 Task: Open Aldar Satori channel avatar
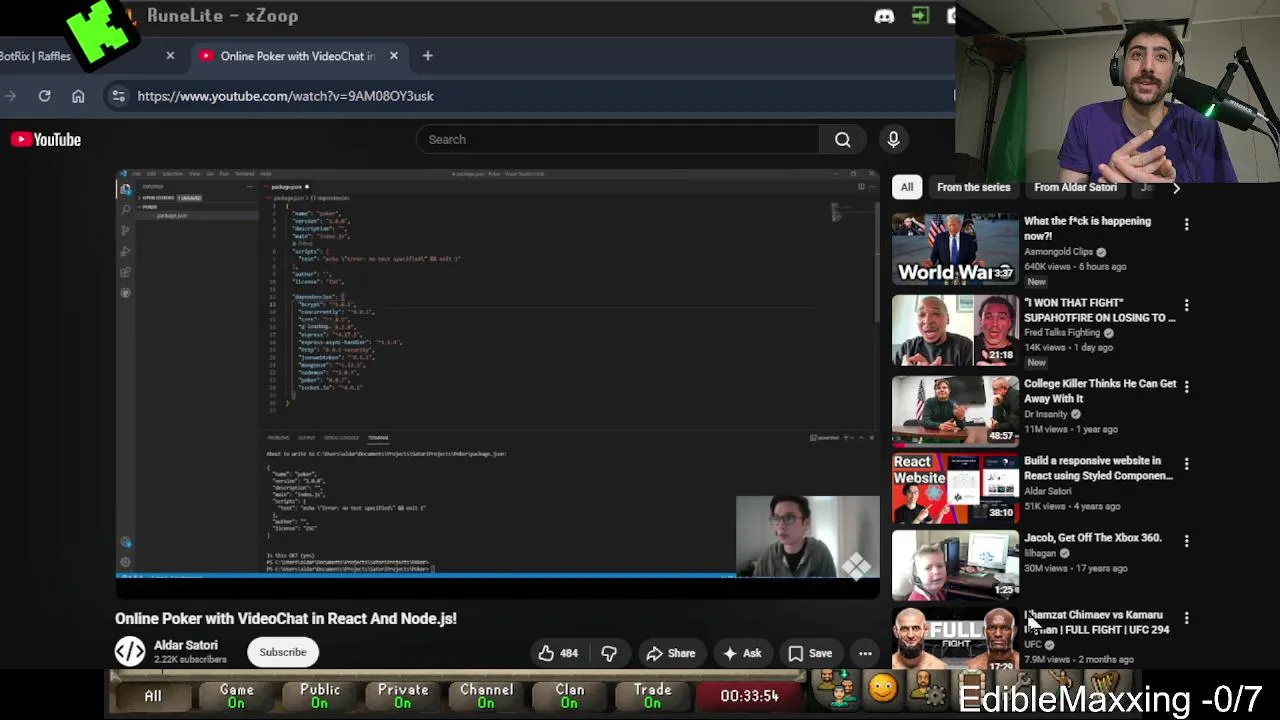[130, 652]
